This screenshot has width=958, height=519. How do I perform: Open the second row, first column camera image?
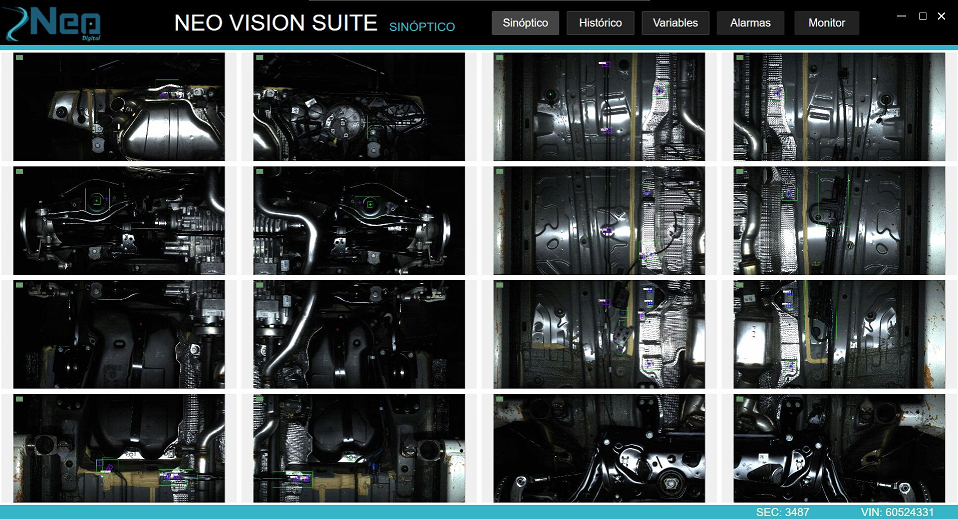click(x=119, y=220)
